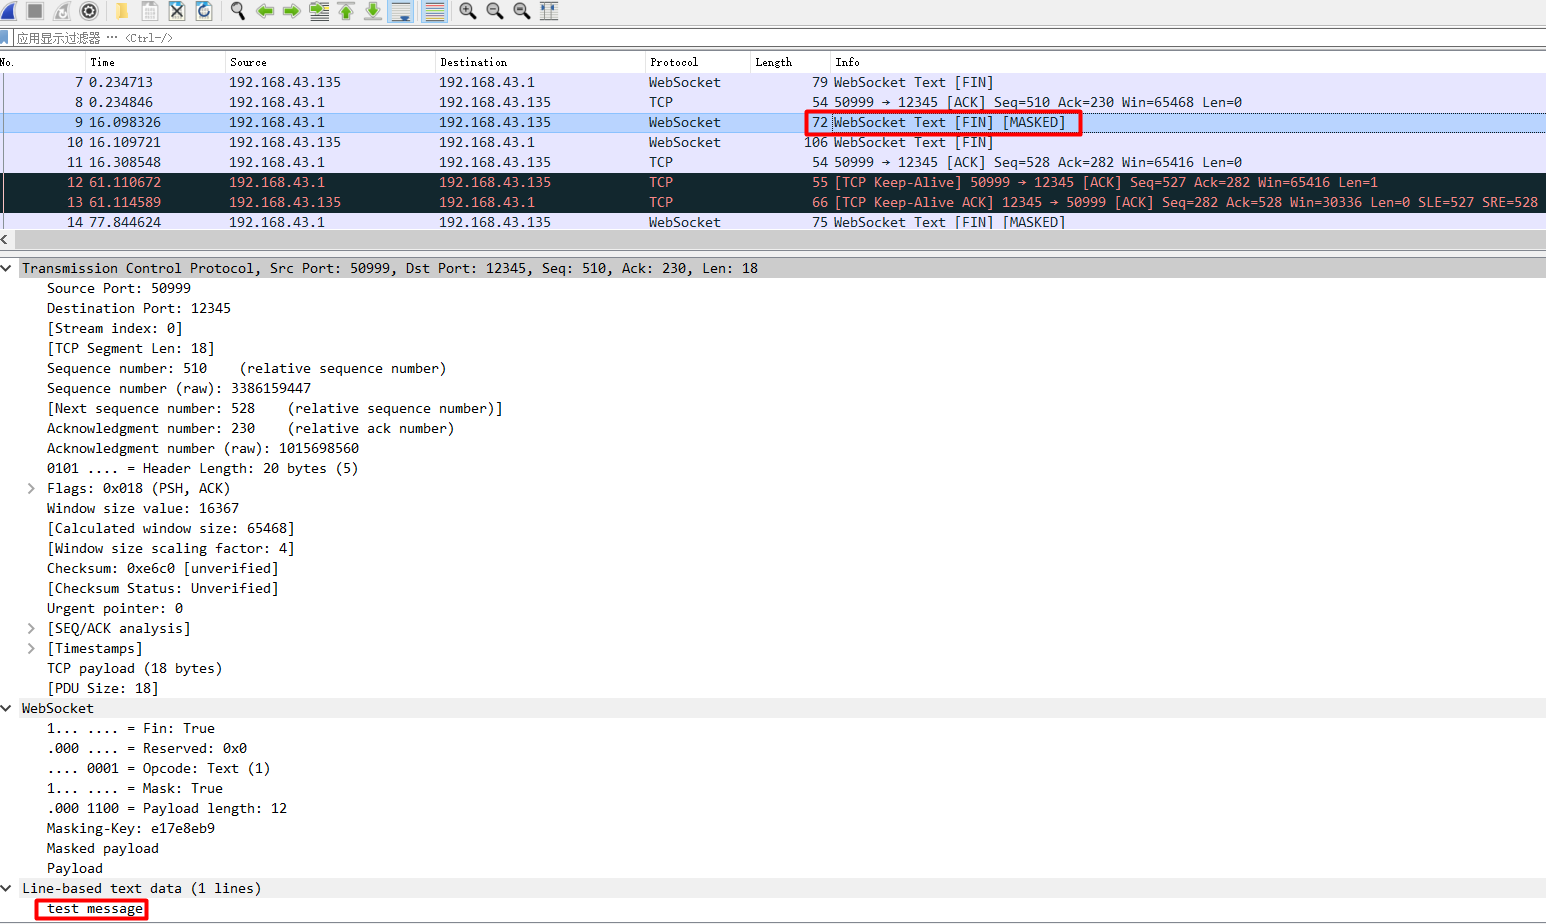Open capture options with the gear icon

pyautogui.click(x=89, y=11)
